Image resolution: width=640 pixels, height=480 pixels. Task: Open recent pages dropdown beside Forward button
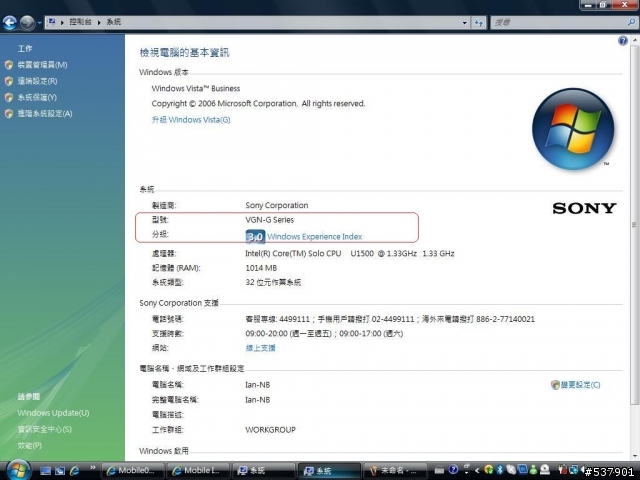click(x=40, y=23)
